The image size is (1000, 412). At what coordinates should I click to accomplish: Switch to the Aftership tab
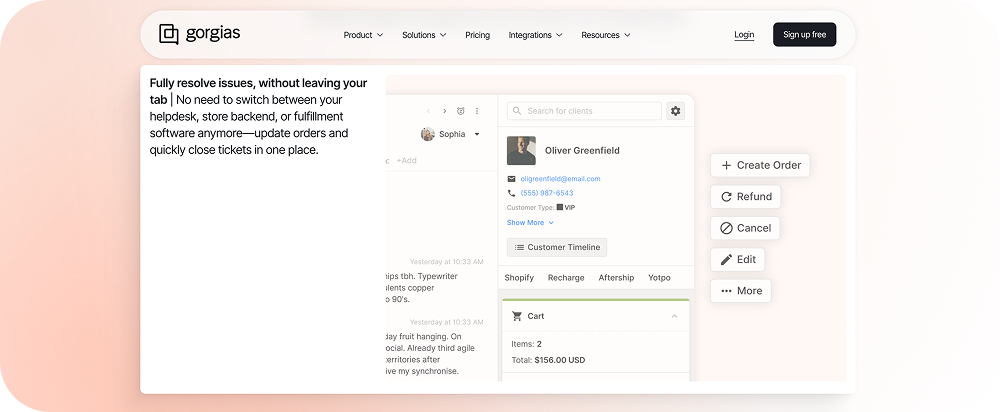pos(616,278)
